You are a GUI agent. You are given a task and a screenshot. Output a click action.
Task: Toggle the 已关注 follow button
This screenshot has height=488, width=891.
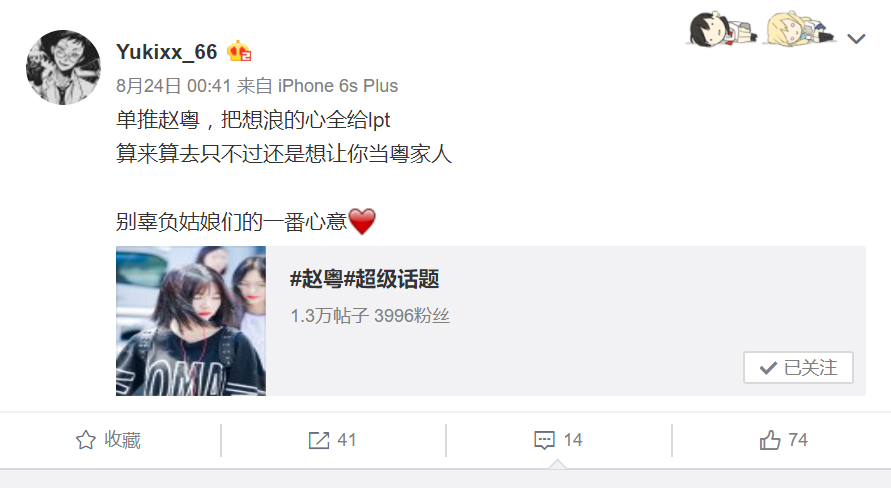(x=798, y=368)
